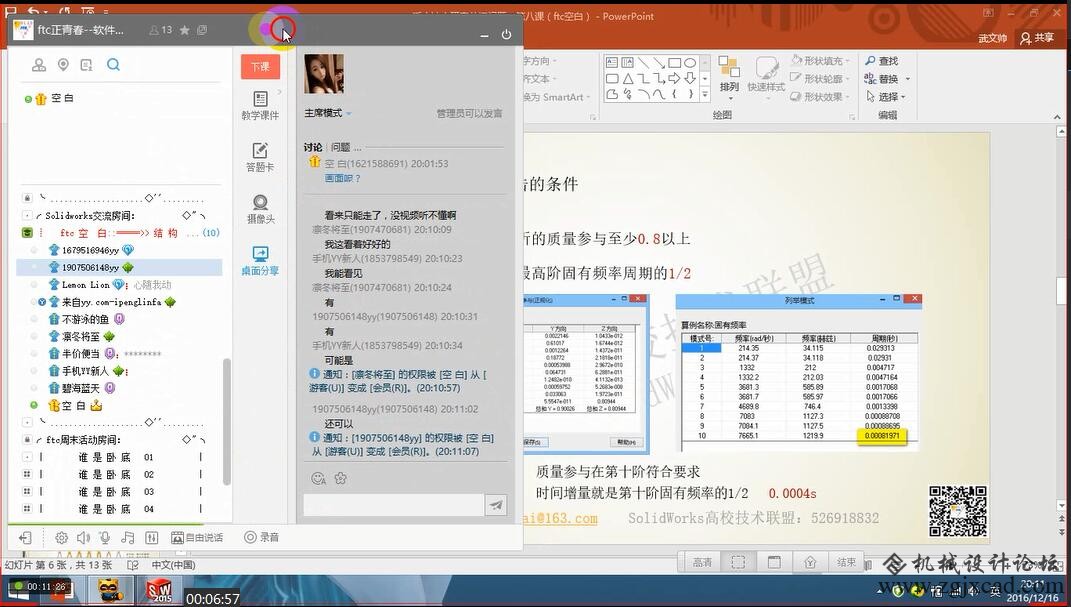Click the speaker volume icon in YY
Viewport: 1071px width, 607px height.
pos(83,538)
